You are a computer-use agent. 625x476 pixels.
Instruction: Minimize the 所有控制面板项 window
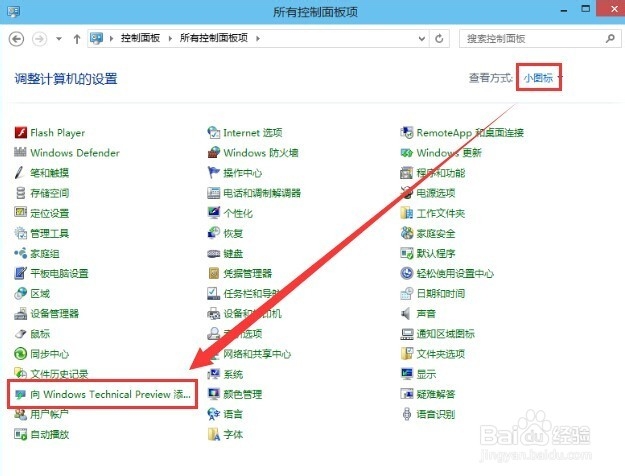point(564,11)
